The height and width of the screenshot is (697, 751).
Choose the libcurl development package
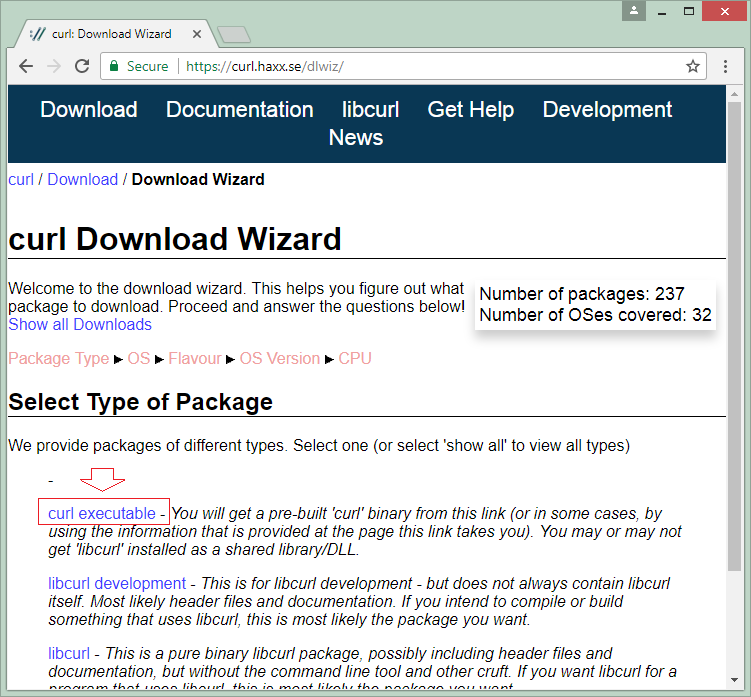(x=117, y=583)
